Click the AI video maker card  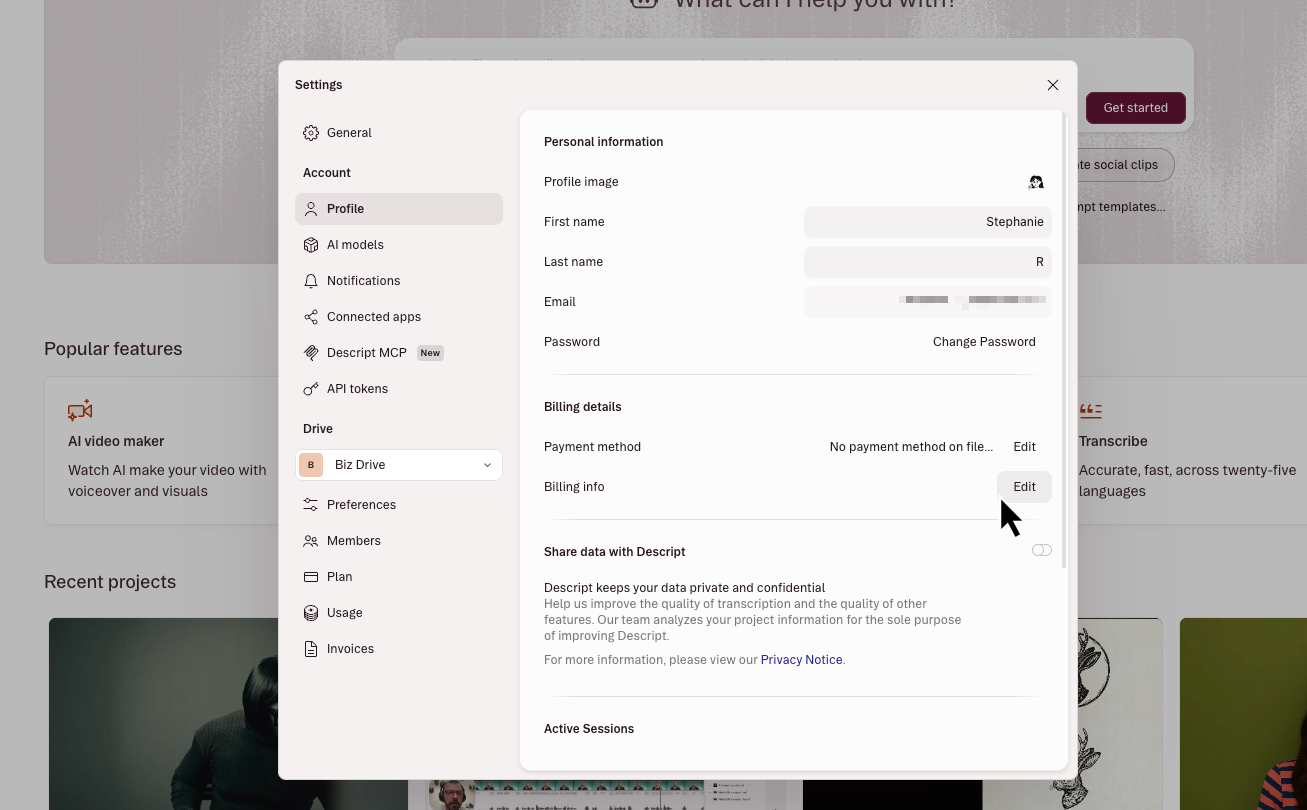[x=161, y=450]
